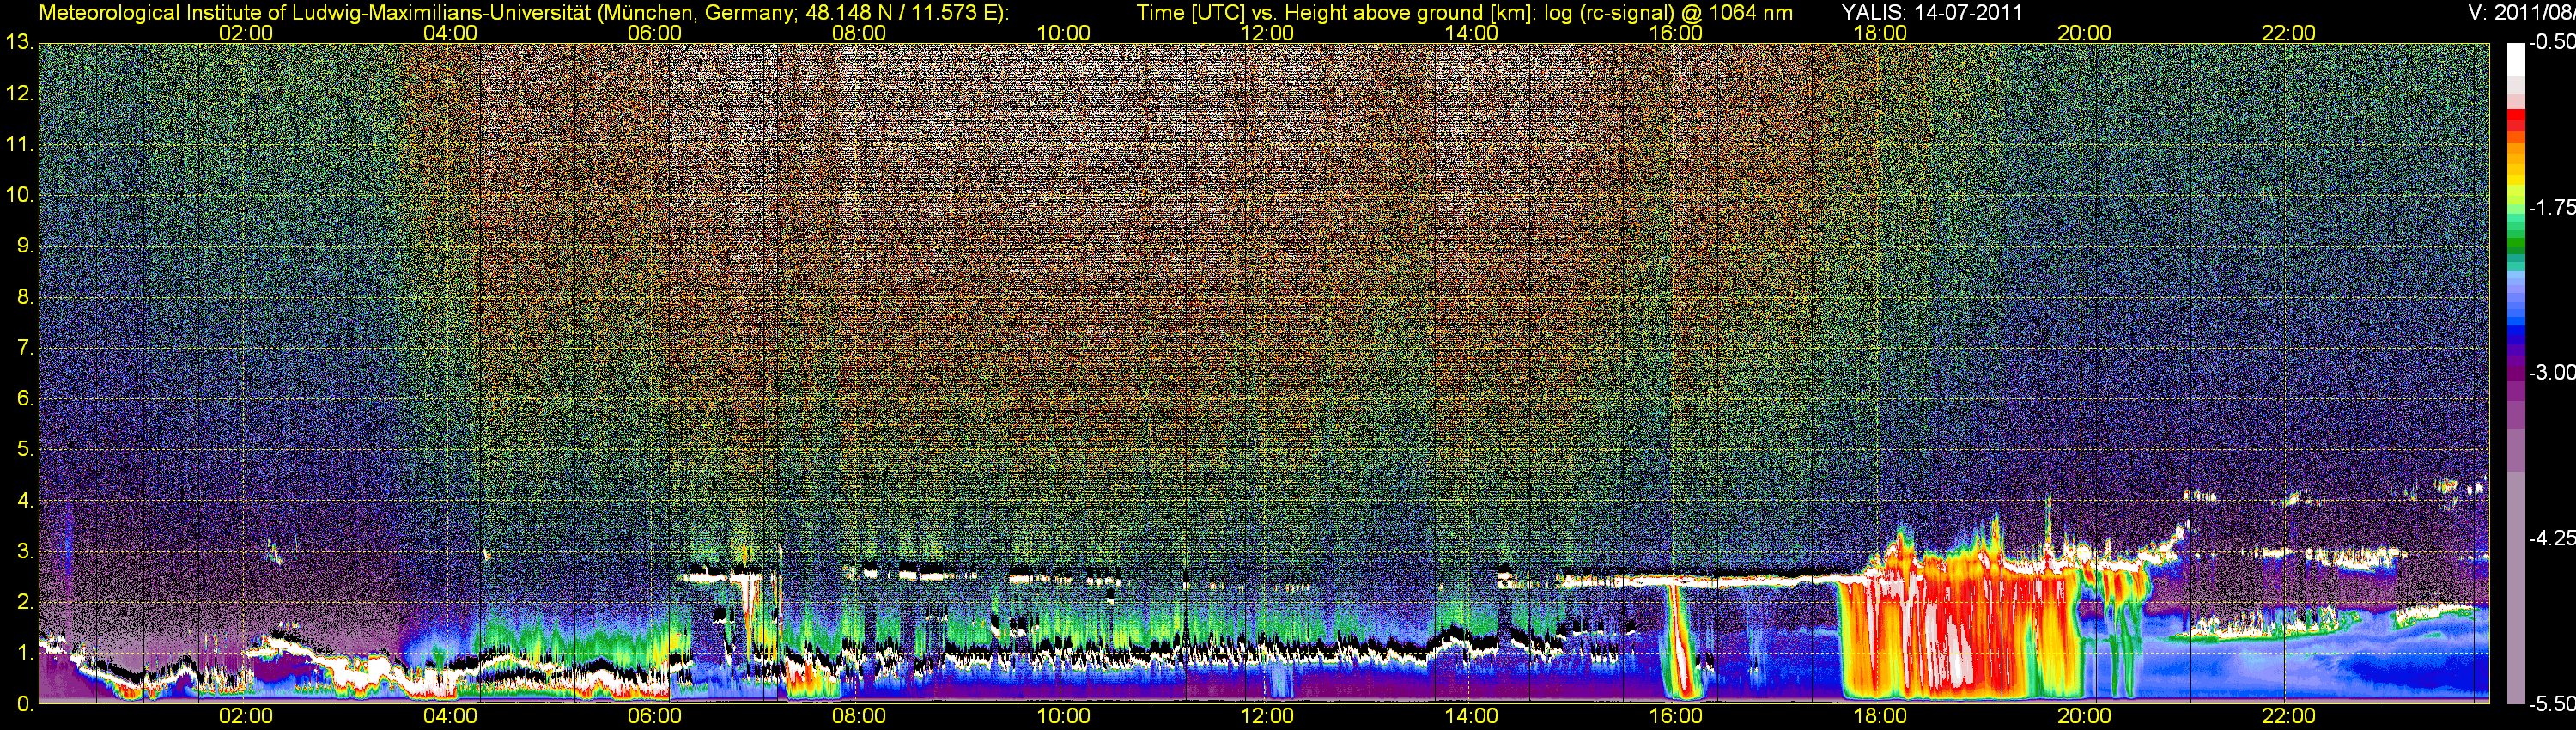This screenshot has height=730, width=2576.
Task: Click the 13. km height axis label
Action: click(19, 43)
